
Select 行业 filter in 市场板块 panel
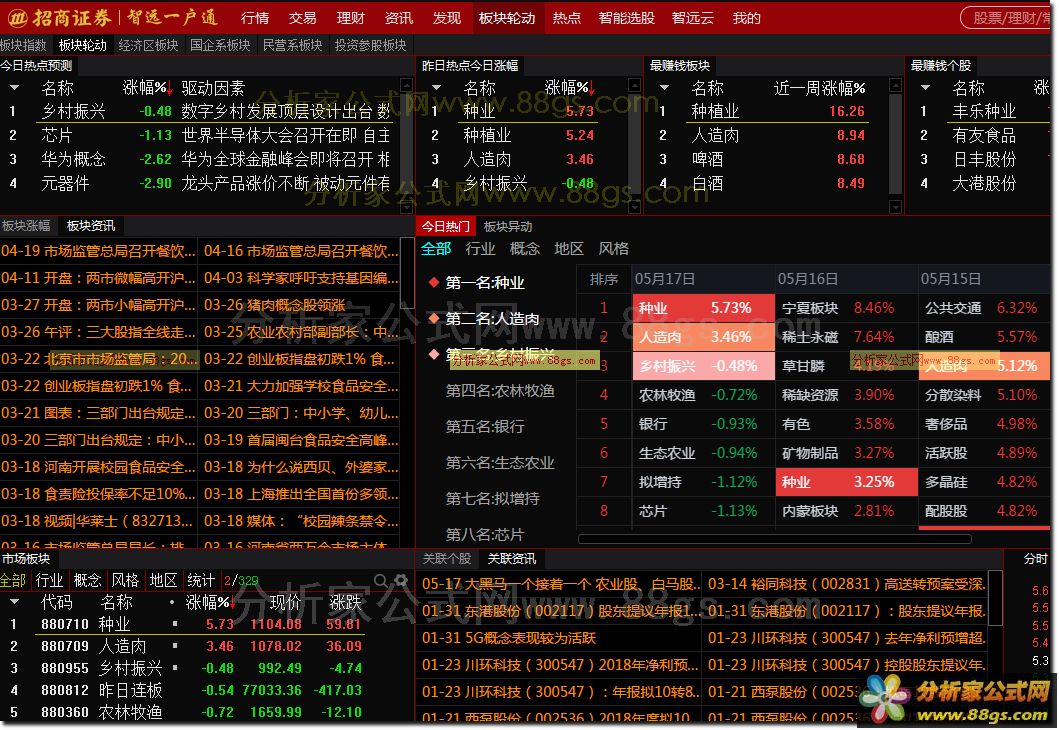[x=49, y=580]
